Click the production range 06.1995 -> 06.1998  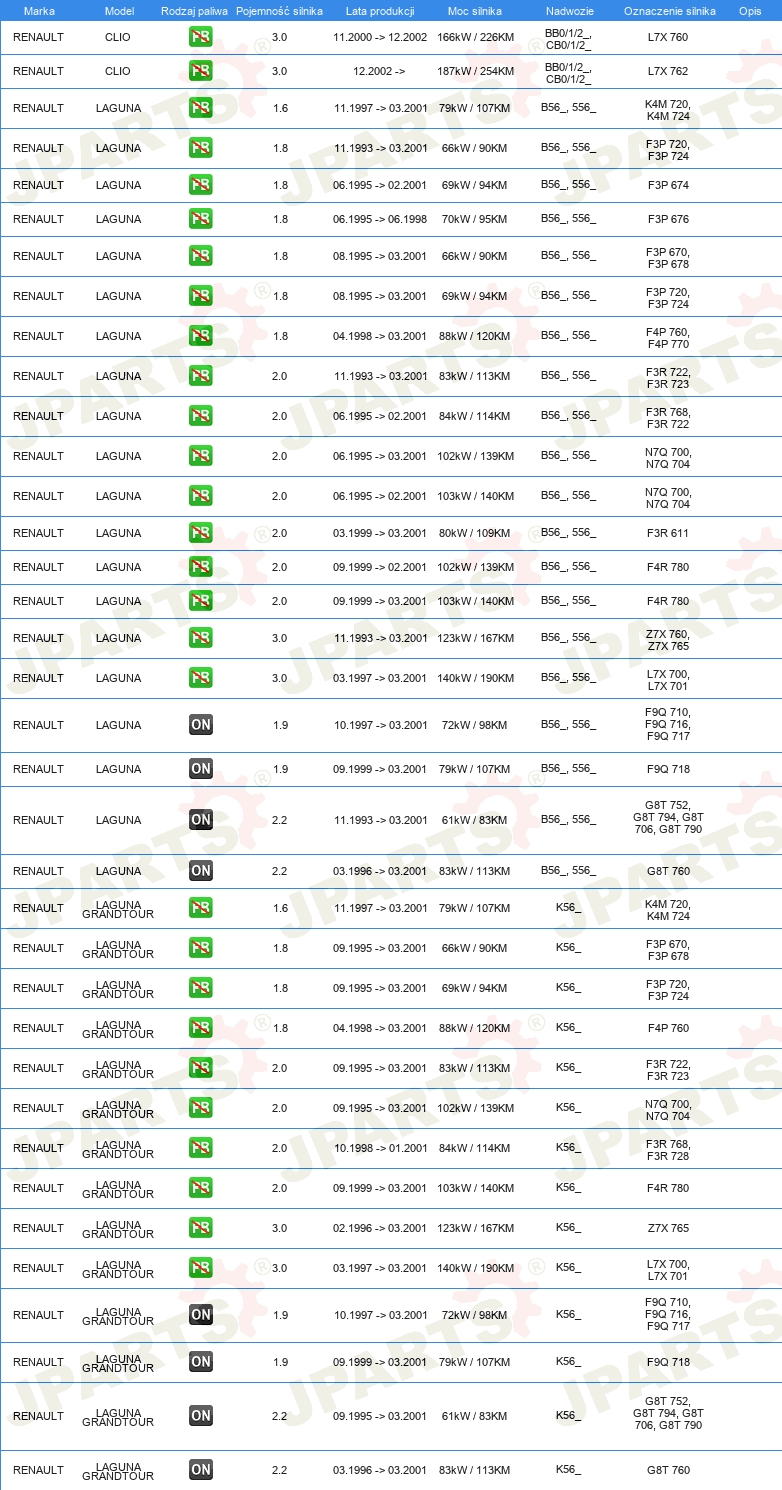(380, 219)
